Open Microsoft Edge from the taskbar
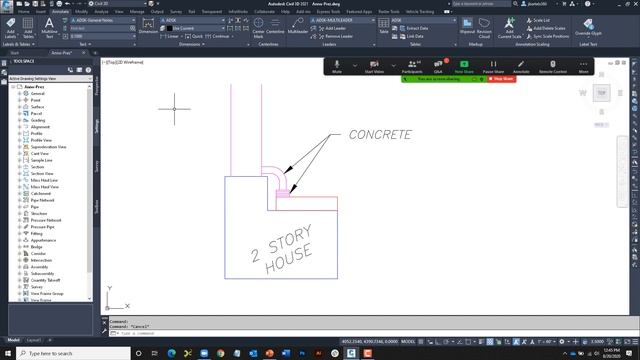 pyautogui.click(x=171, y=353)
